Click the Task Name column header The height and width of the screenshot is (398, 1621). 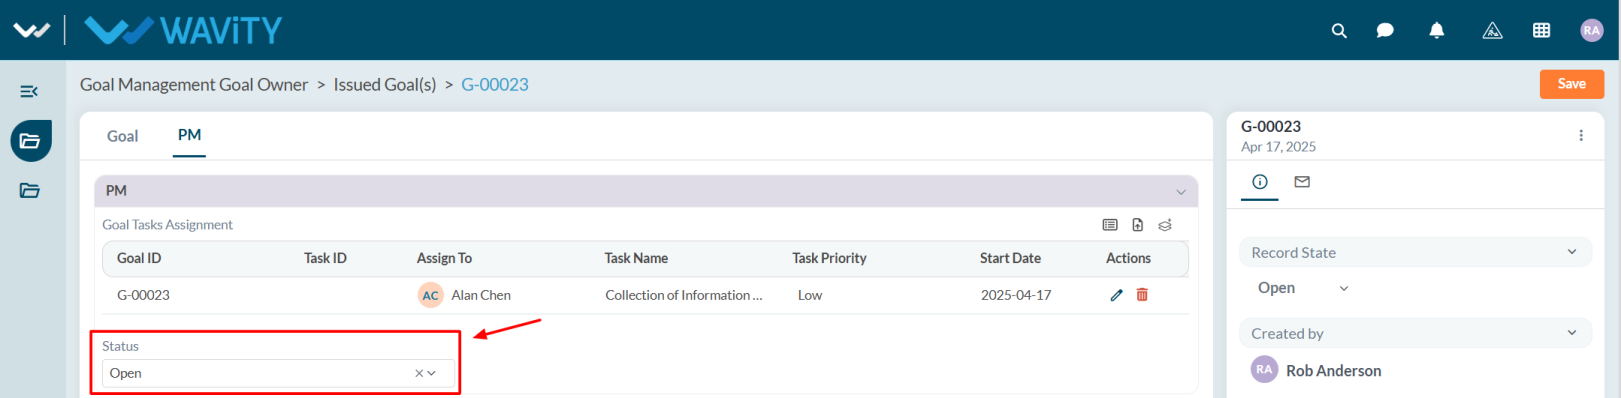point(636,258)
